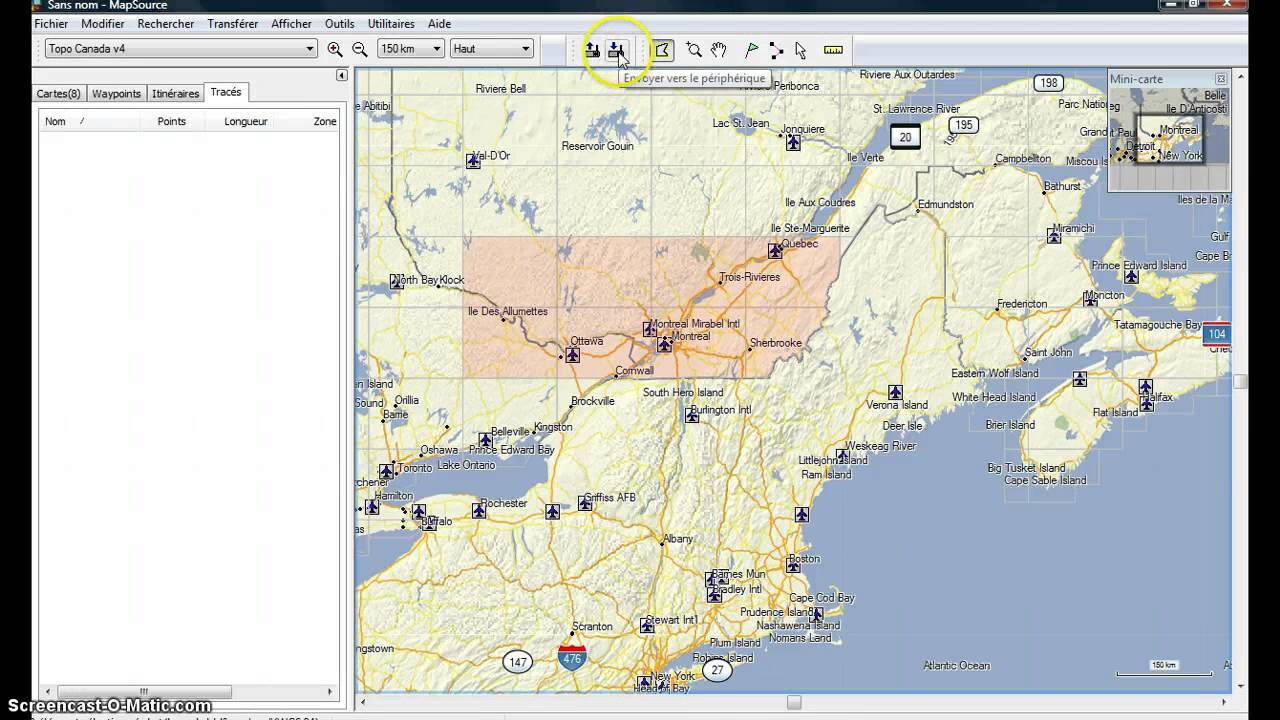Open the Outils menu
The height and width of the screenshot is (720, 1280).
339,24
